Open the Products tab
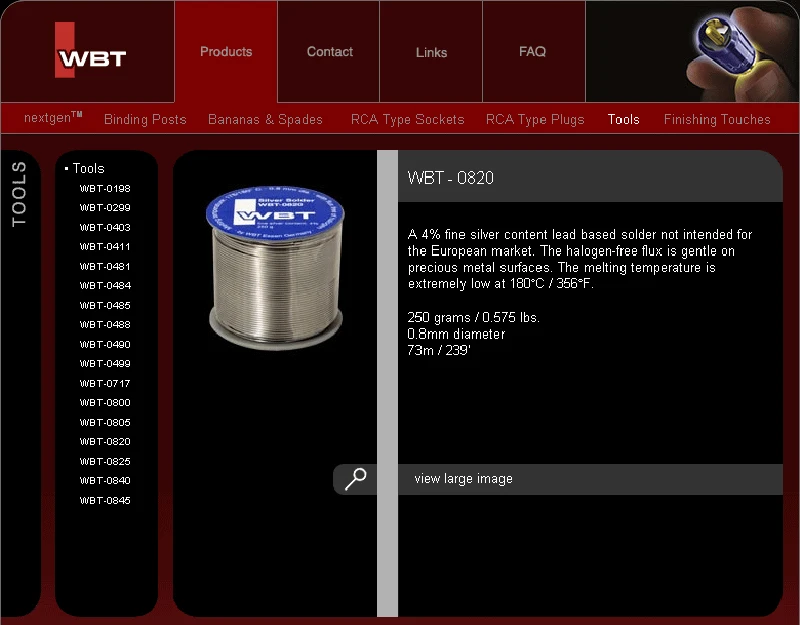Image resolution: width=800 pixels, height=625 pixels. 226,52
